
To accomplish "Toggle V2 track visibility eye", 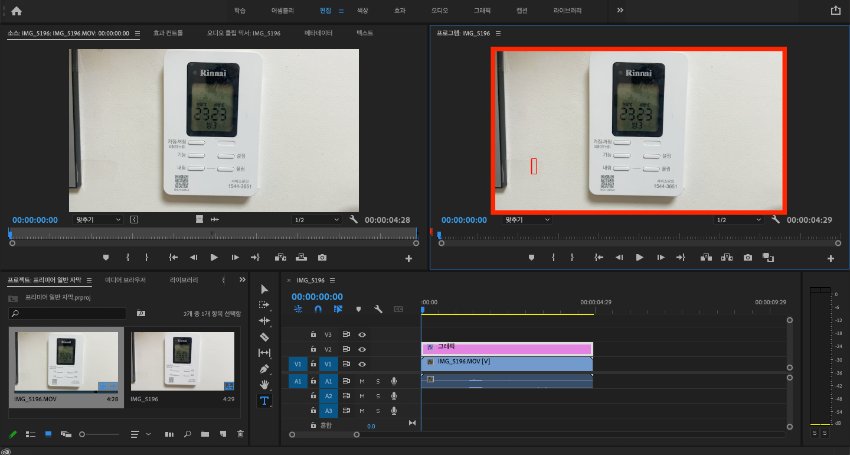I will [x=362, y=349].
